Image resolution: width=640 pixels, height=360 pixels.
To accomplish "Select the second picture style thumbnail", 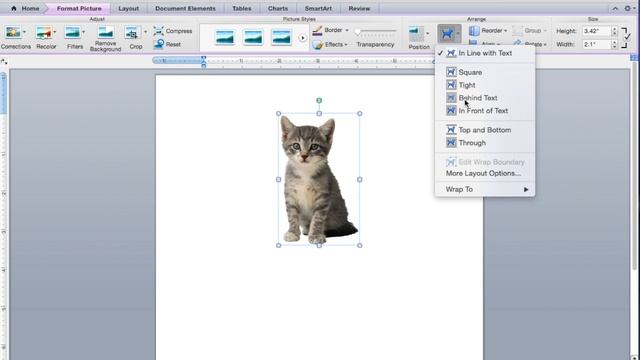I will tap(253, 38).
